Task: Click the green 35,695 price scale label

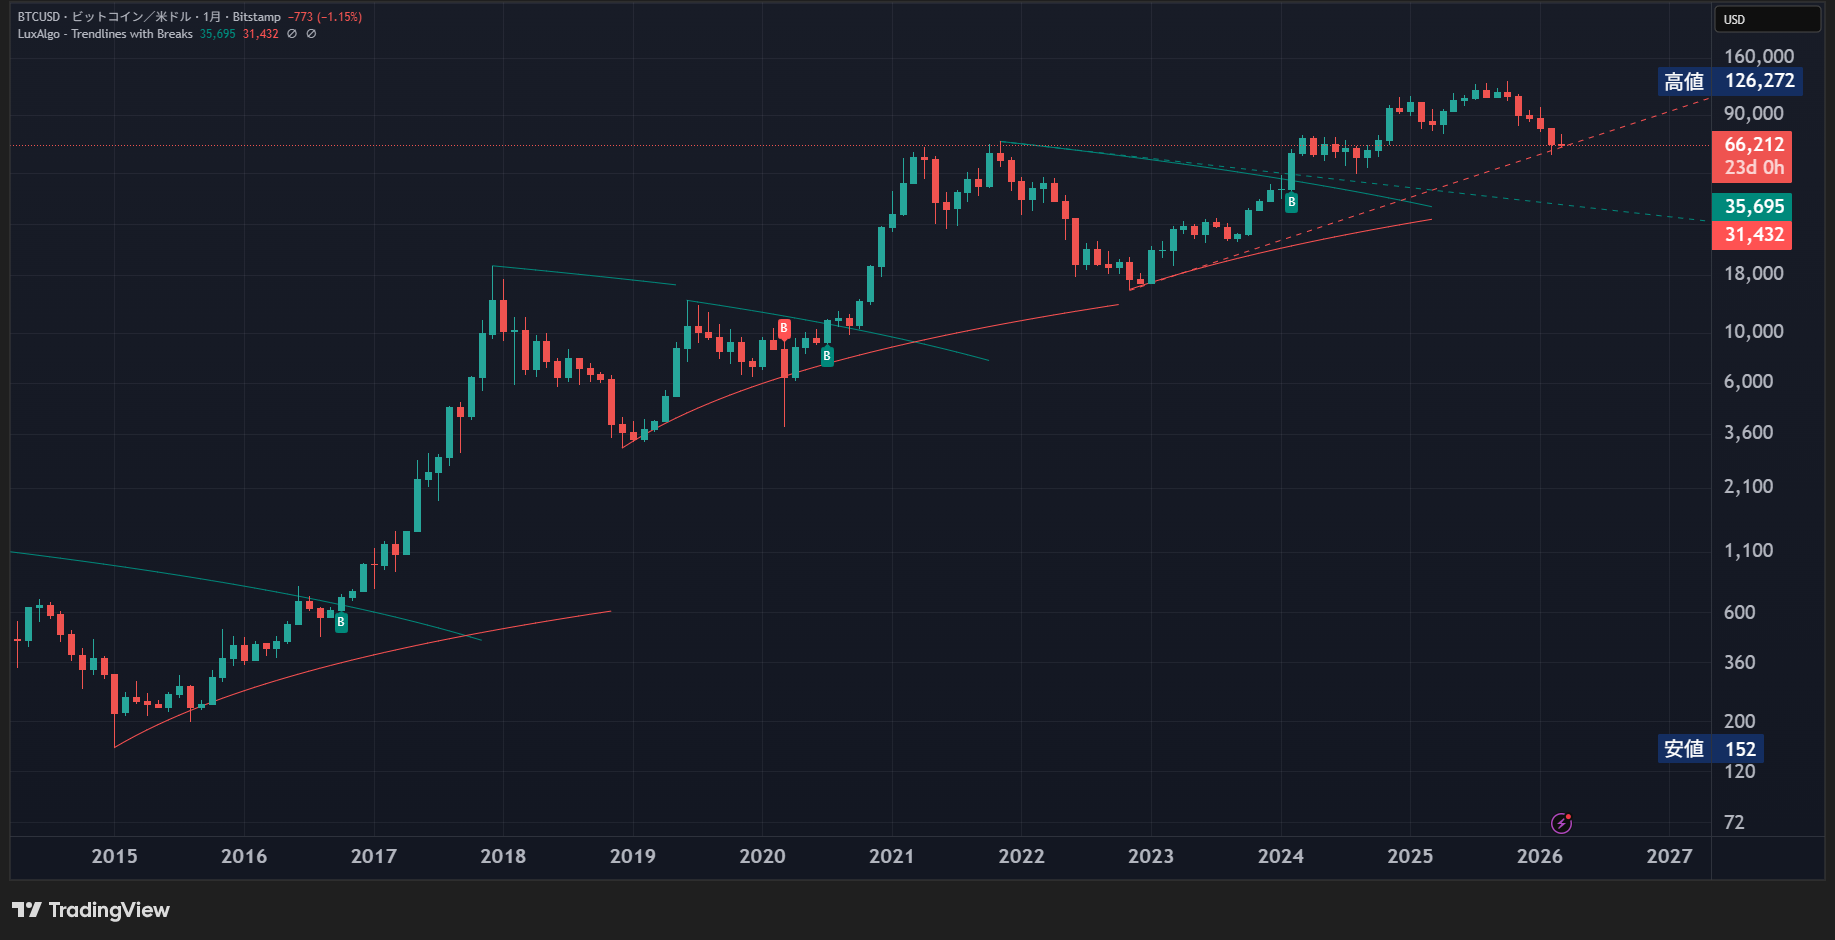Action: pyautogui.click(x=1753, y=207)
